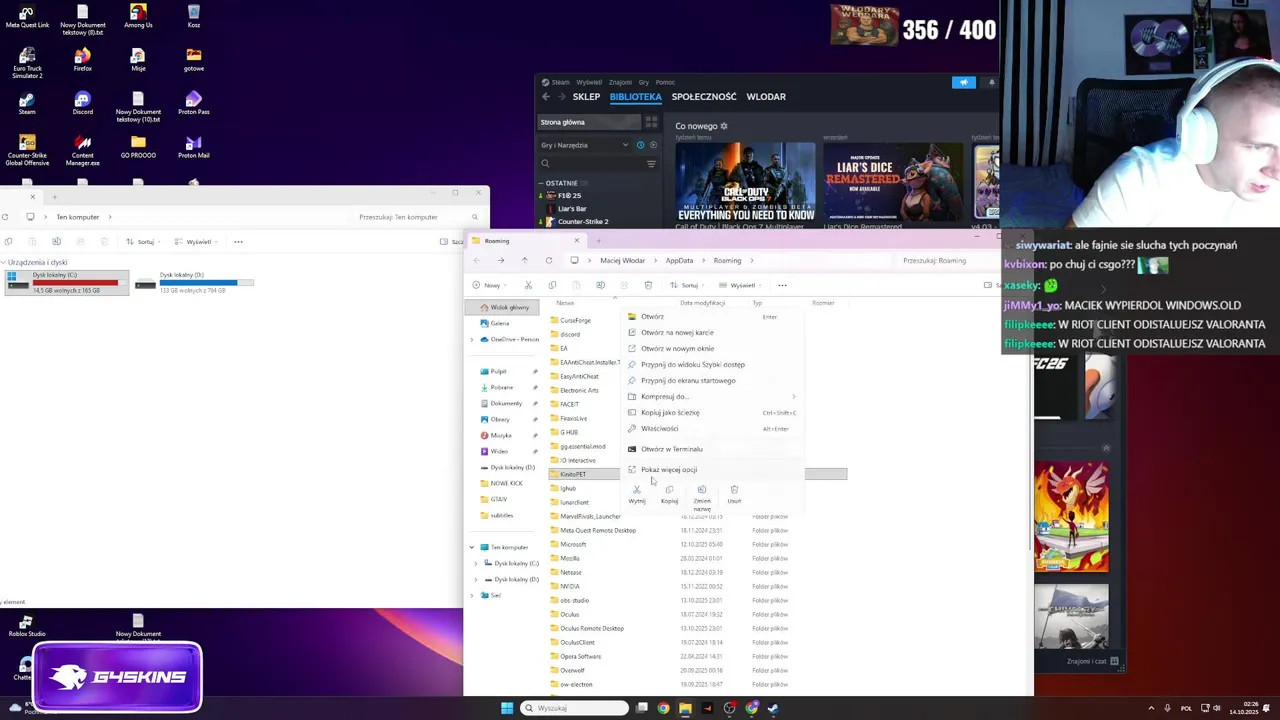Click AppData in the breadcrumb path
This screenshot has height=720, width=1280.
coord(679,261)
